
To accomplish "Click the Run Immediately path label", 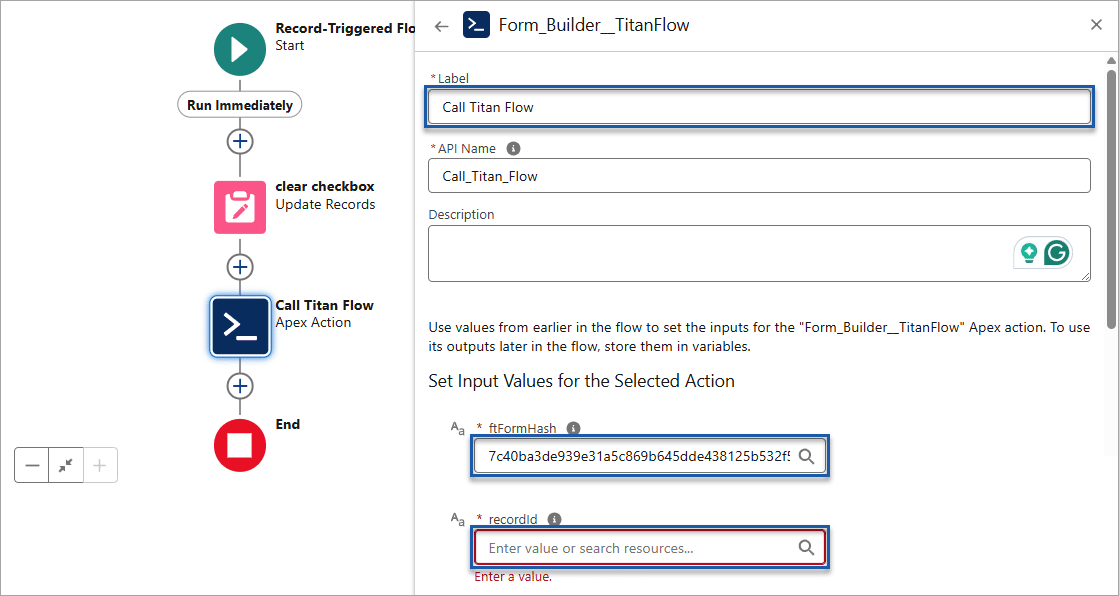I will pyautogui.click(x=240, y=105).
